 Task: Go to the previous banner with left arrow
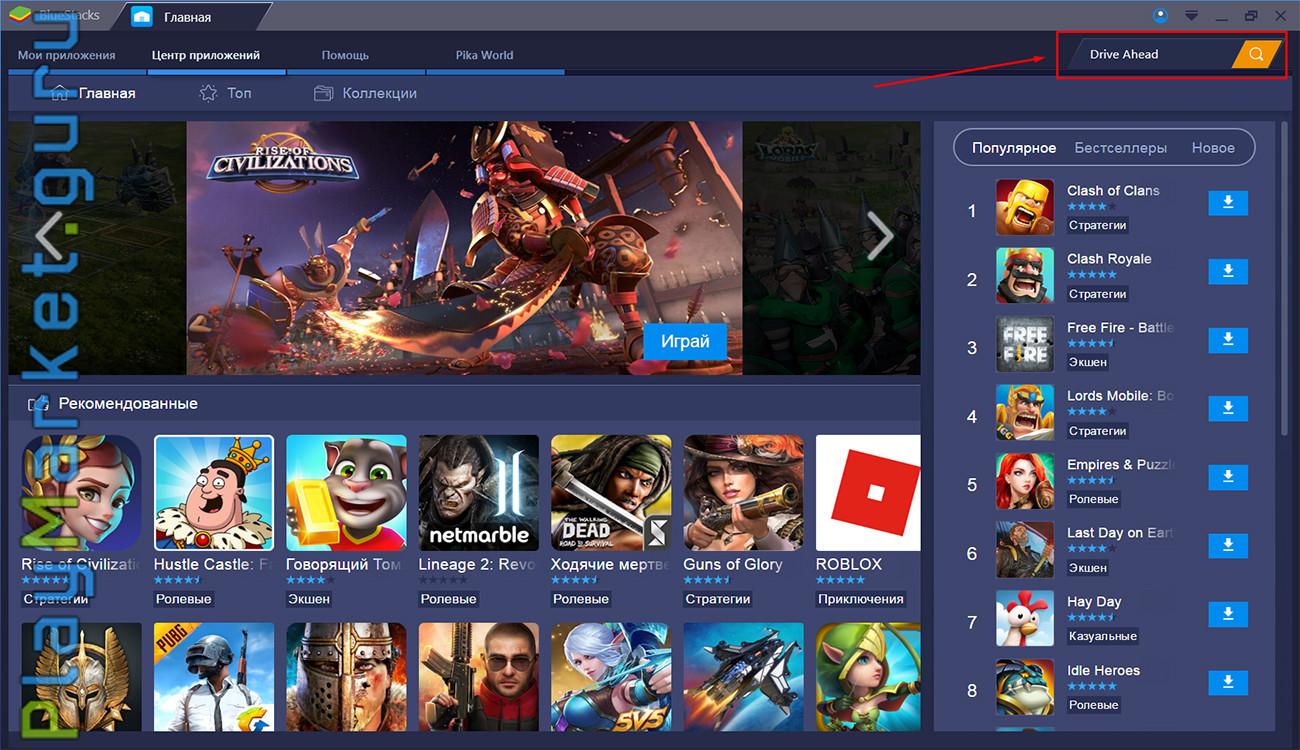(x=50, y=237)
